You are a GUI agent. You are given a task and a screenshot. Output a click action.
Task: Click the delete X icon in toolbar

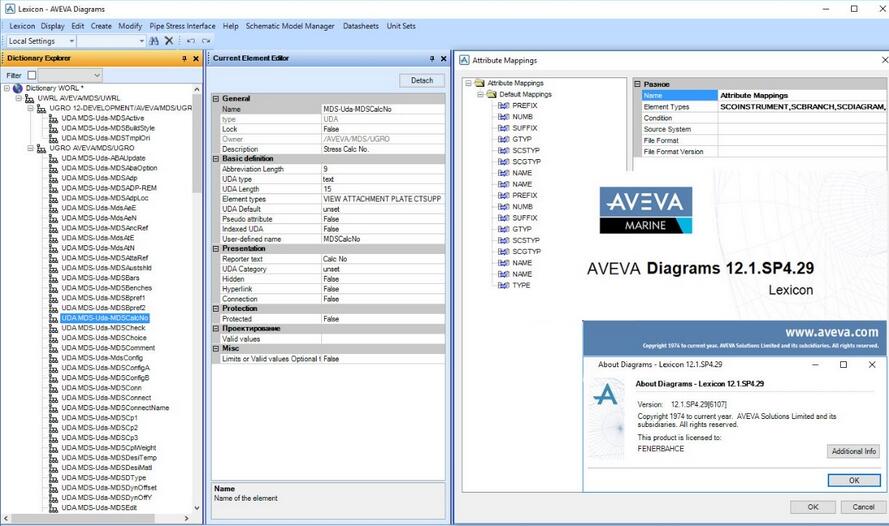tap(169, 41)
